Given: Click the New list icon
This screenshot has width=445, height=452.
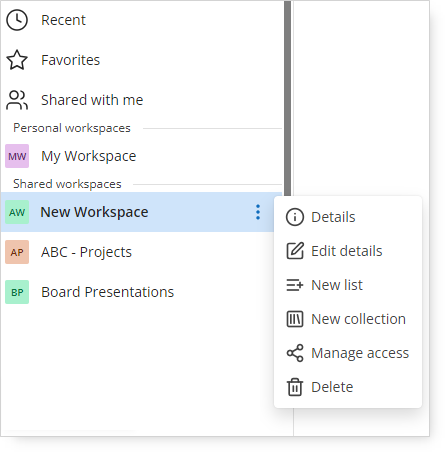Looking at the screenshot, I should pyautogui.click(x=295, y=285).
